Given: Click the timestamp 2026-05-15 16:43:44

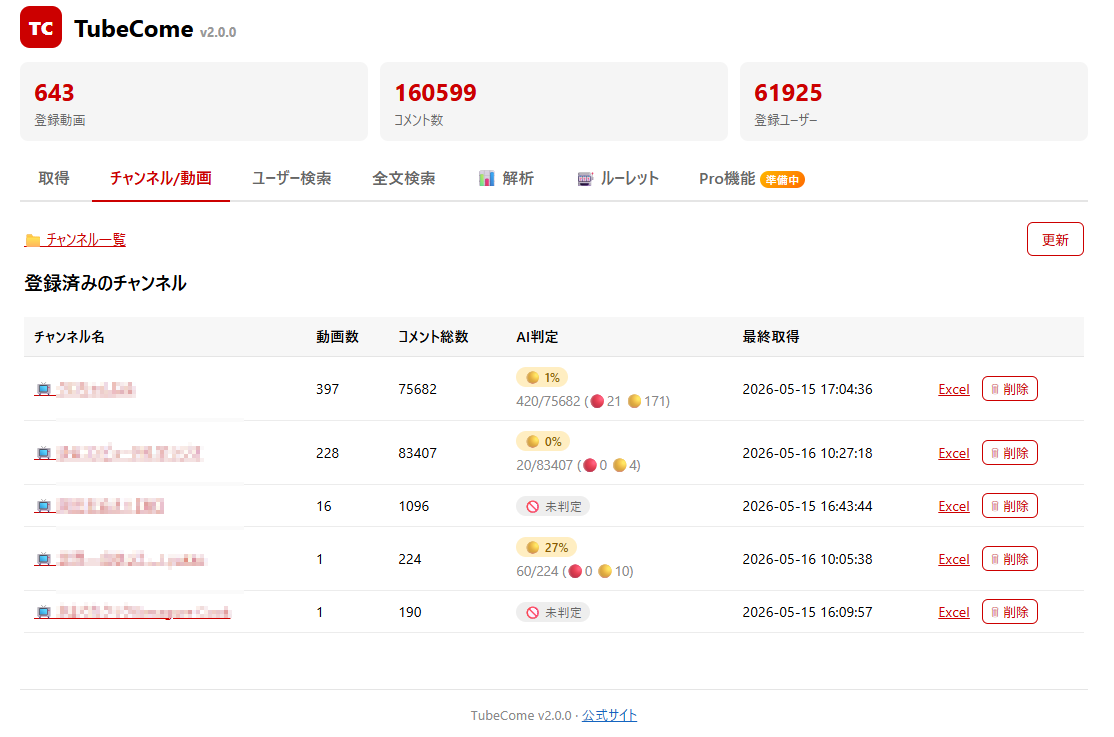Looking at the screenshot, I should [807, 506].
